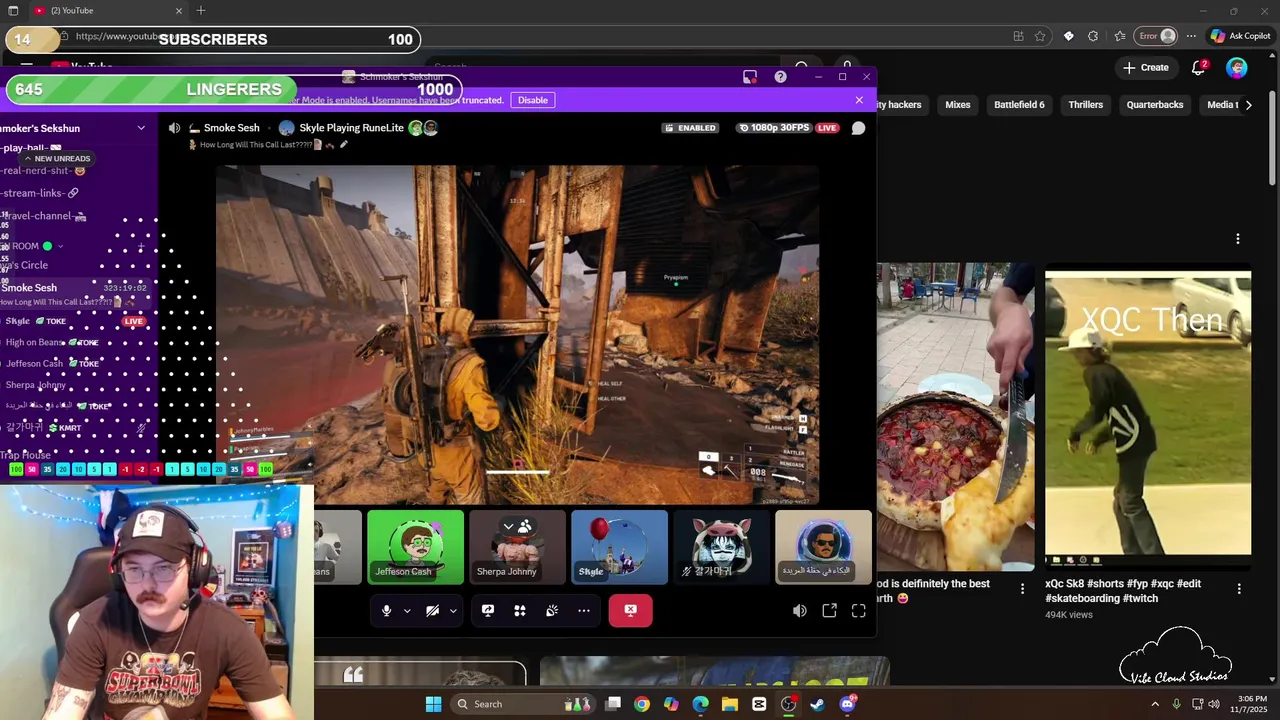The height and width of the screenshot is (720, 1280).
Task: Open the travel-channel in sidebar
Action: click(x=45, y=216)
